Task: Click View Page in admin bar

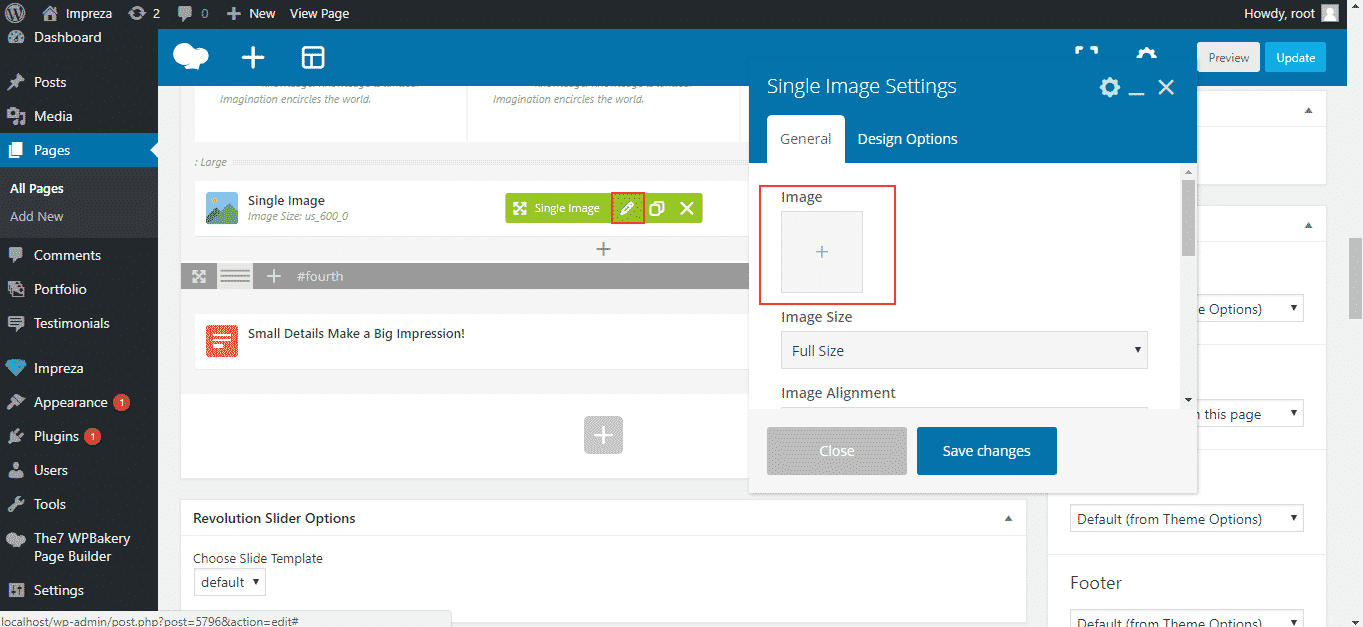Action: (x=319, y=13)
